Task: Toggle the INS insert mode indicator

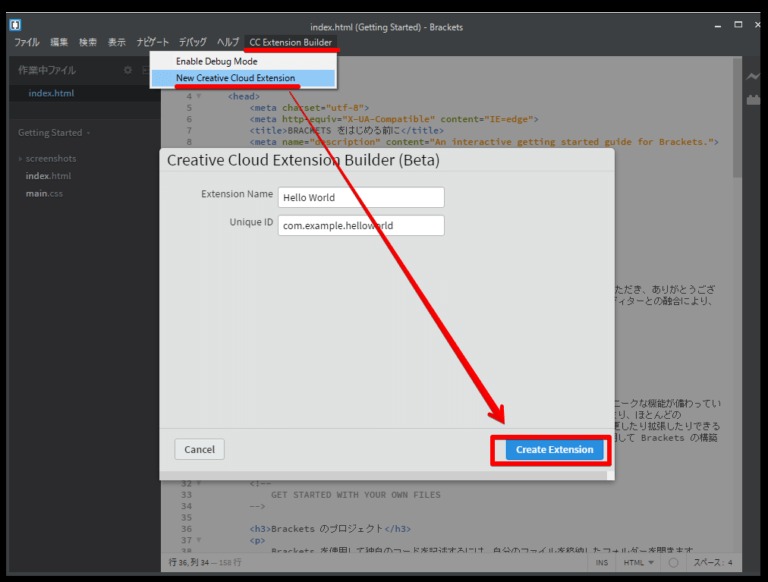Action: click(602, 563)
